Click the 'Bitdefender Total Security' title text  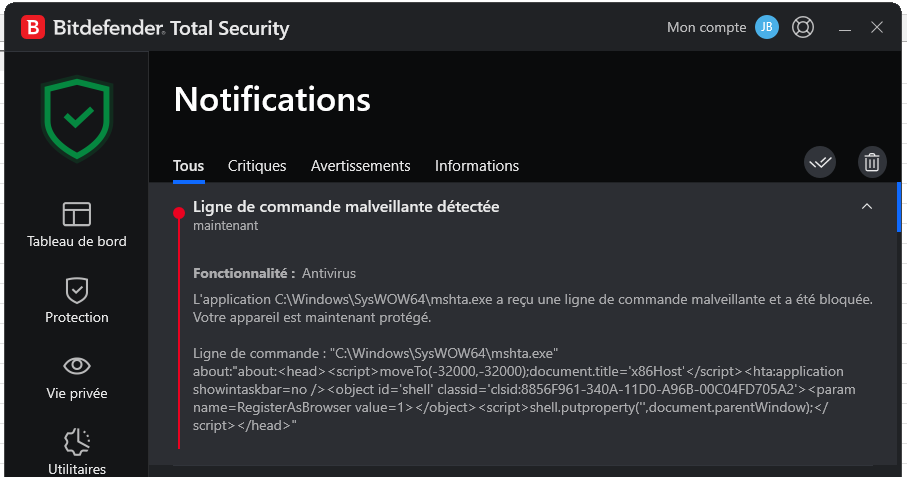171,28
